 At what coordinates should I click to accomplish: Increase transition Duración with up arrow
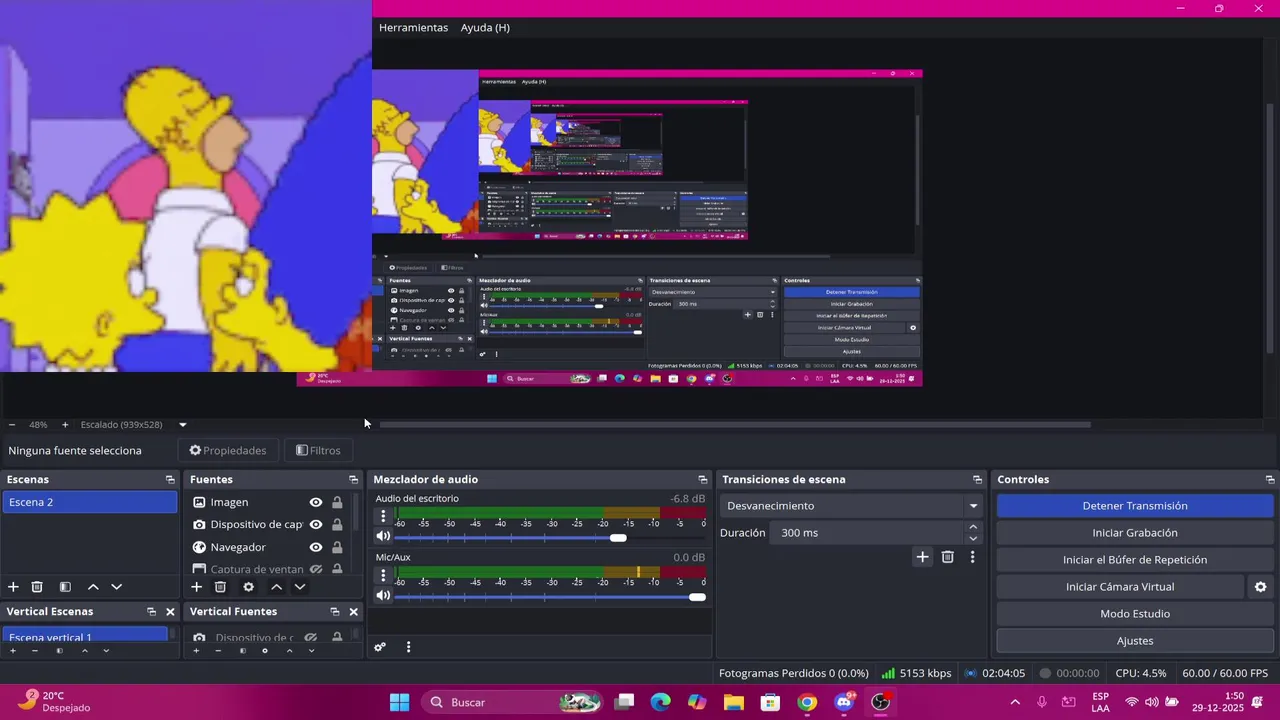[x=973, y=527]
